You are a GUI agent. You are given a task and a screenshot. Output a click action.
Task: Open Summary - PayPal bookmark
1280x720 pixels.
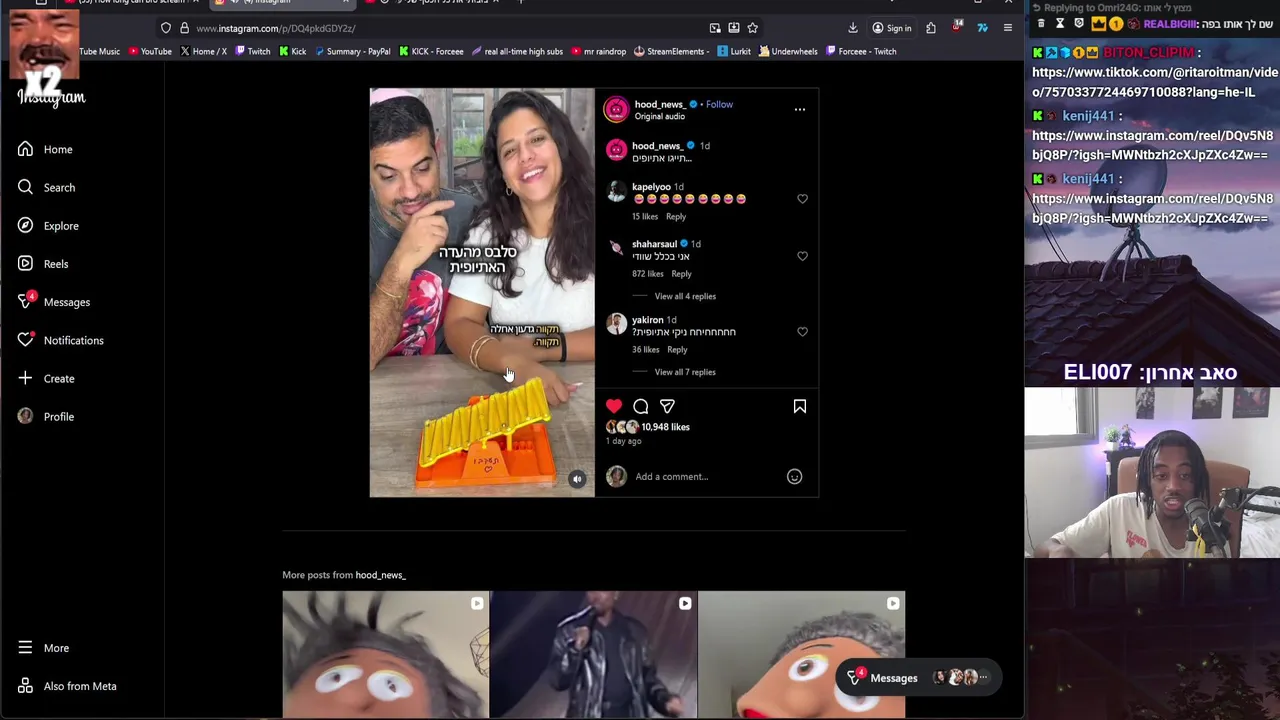(x=352, y=51)
